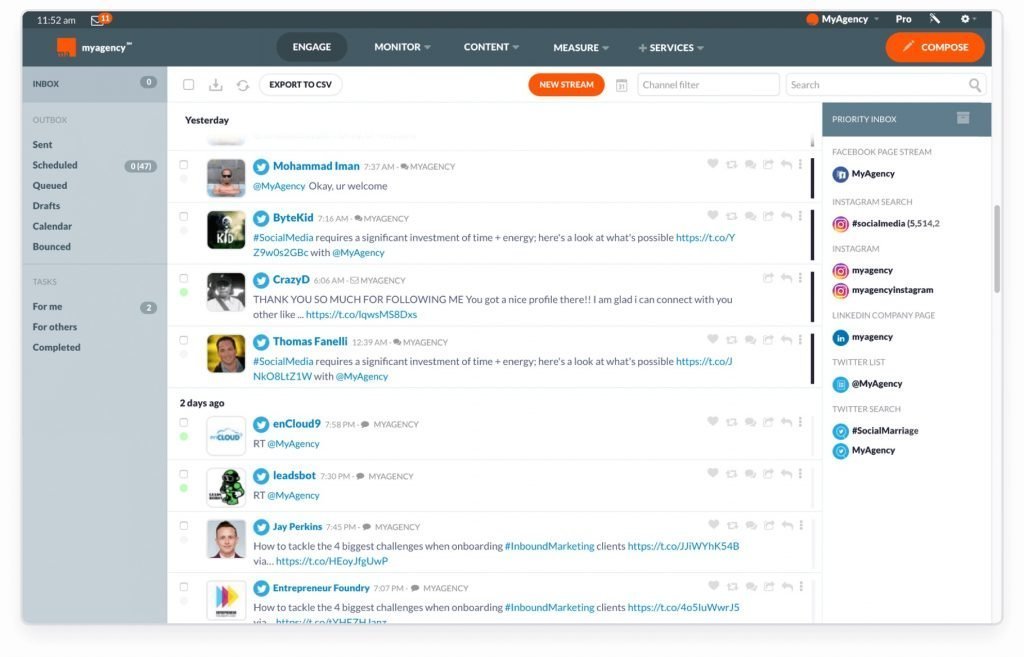
Task: Reply to CrazyD's direct message
Action: pyautogui.click(x=787, y=278)
